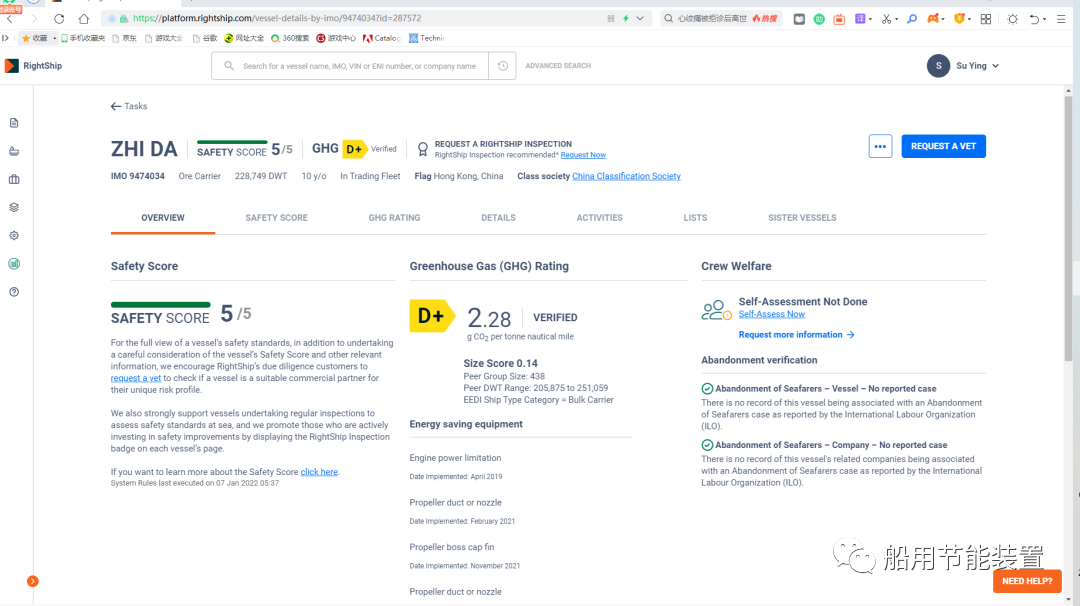Switch to the LISTS tab
The image size is (1080, 606).
click(x=695, y=218)
